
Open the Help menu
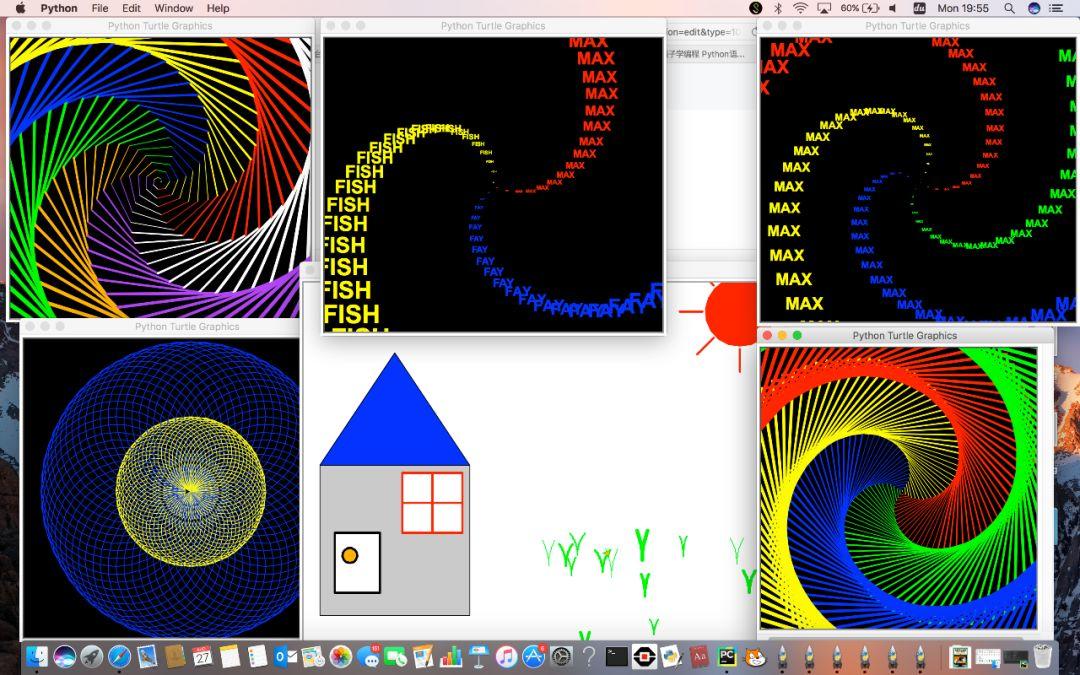tap(218, 8)
